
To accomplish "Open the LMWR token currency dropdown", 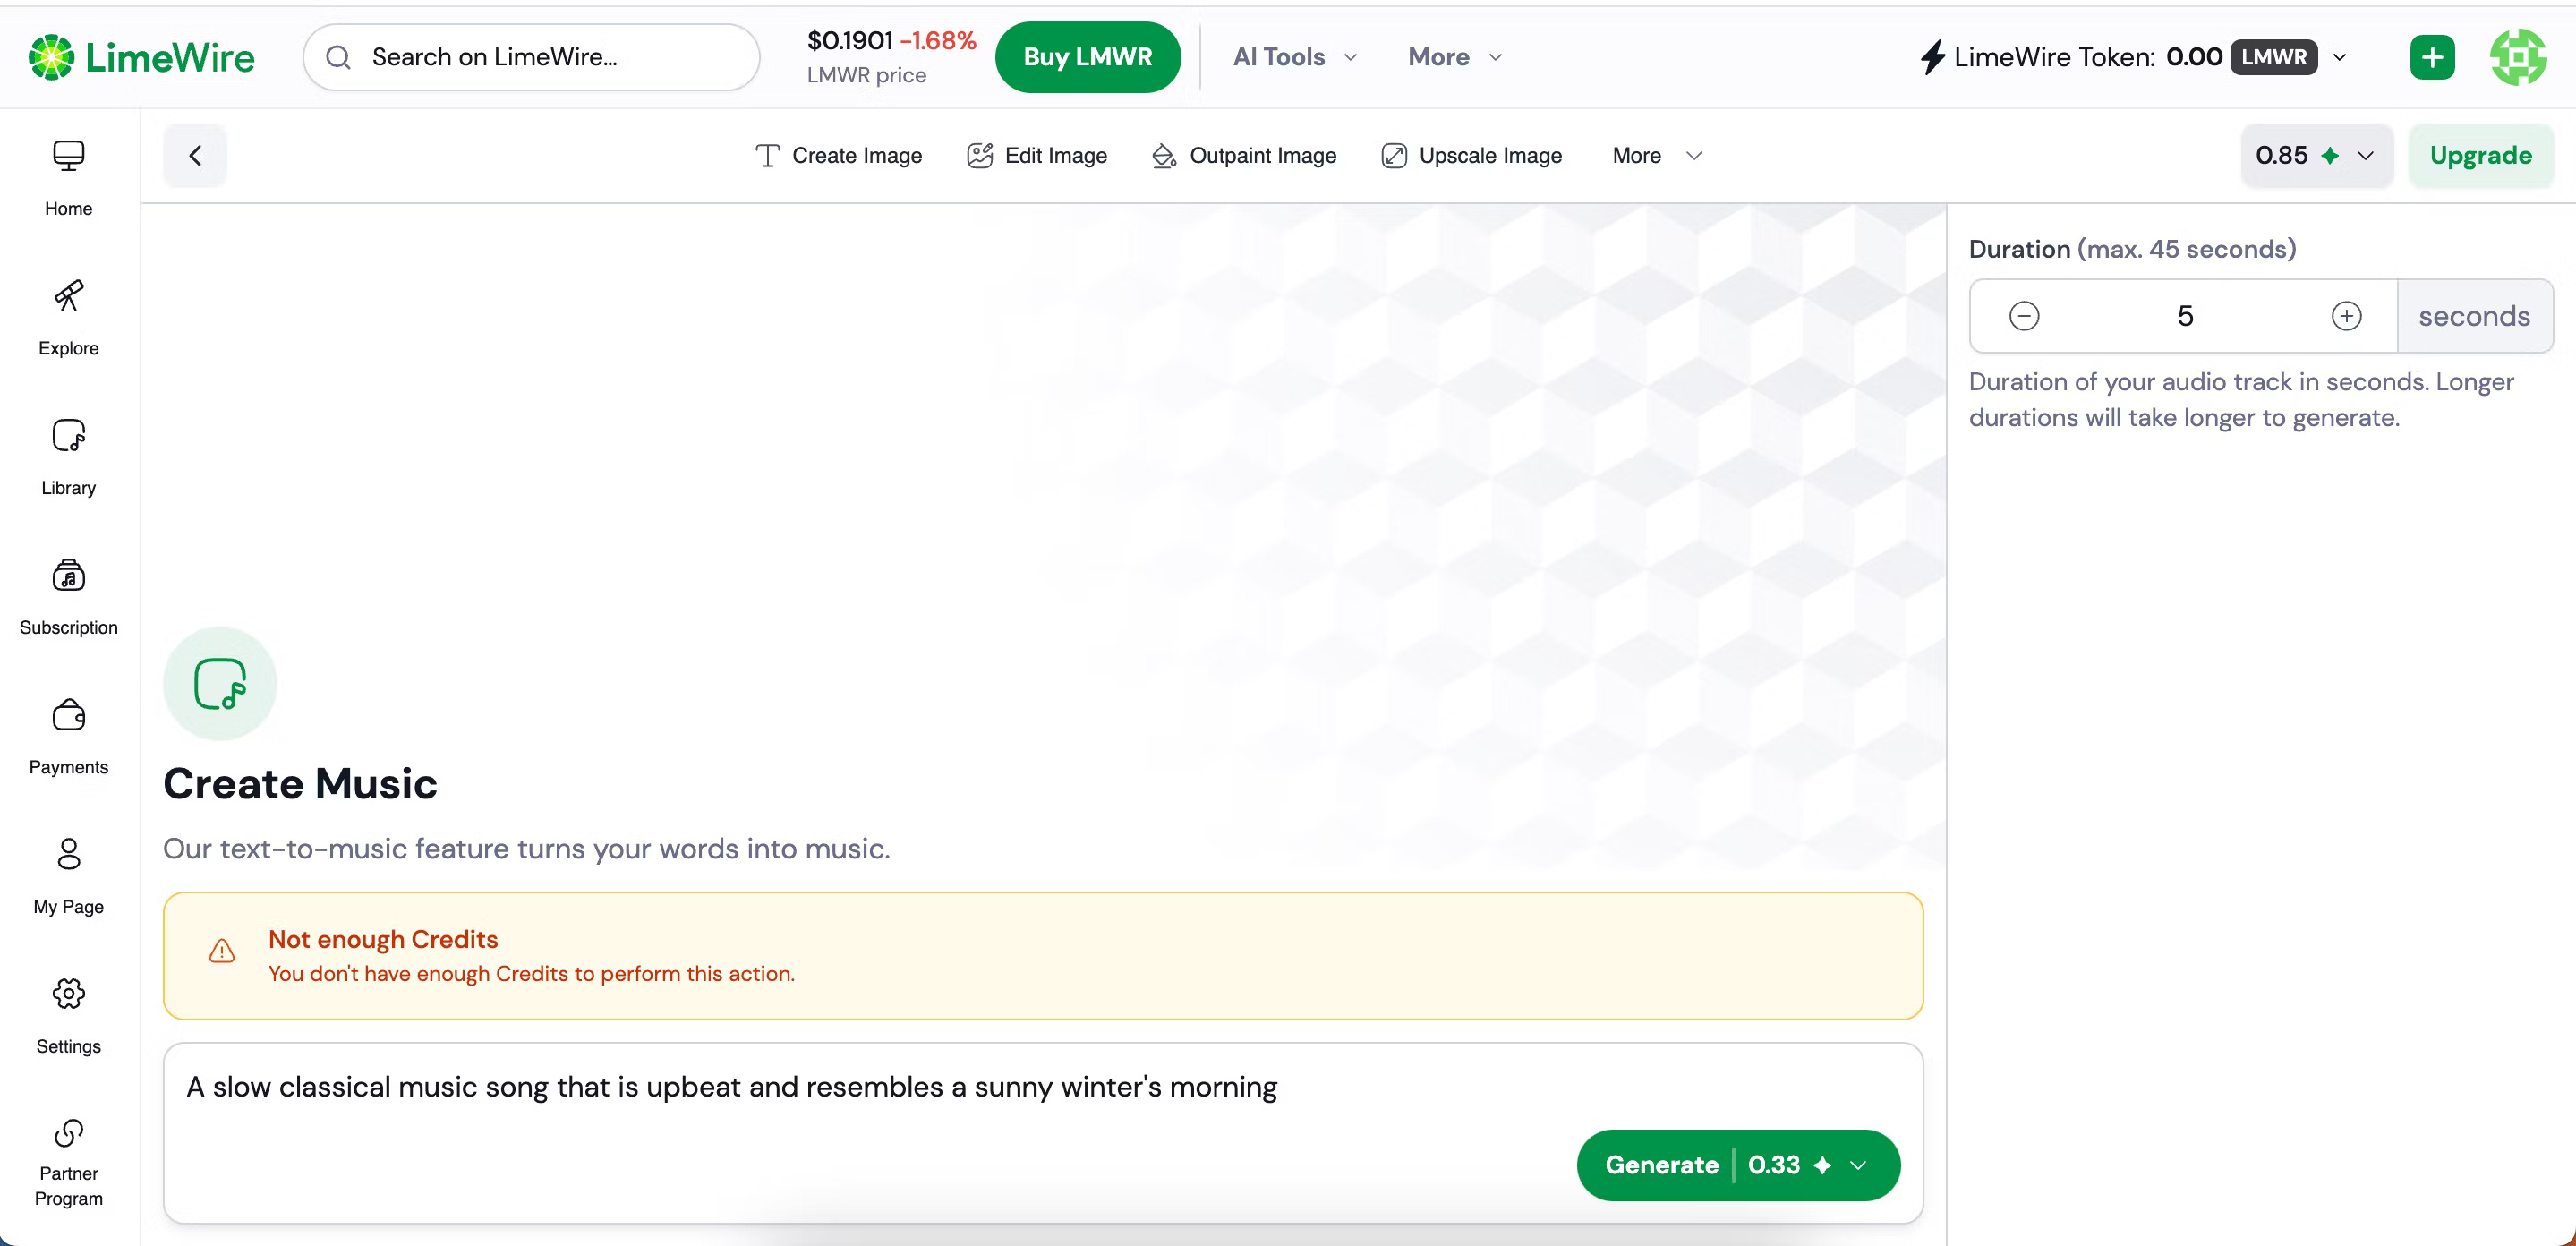I will coord(2340,57).
